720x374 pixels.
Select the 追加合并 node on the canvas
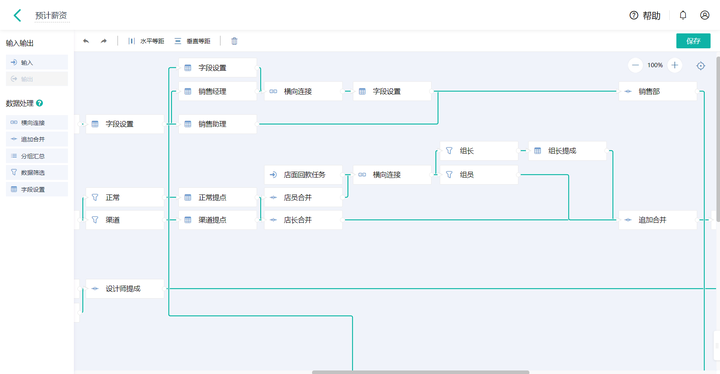[658, 220]
